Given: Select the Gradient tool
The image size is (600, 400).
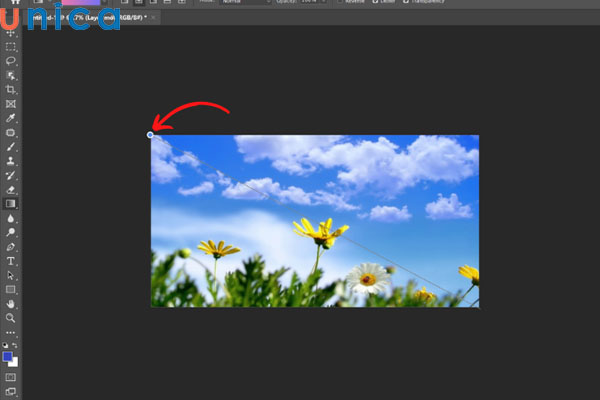Looking at the screenshot, I should coord(10,204).
